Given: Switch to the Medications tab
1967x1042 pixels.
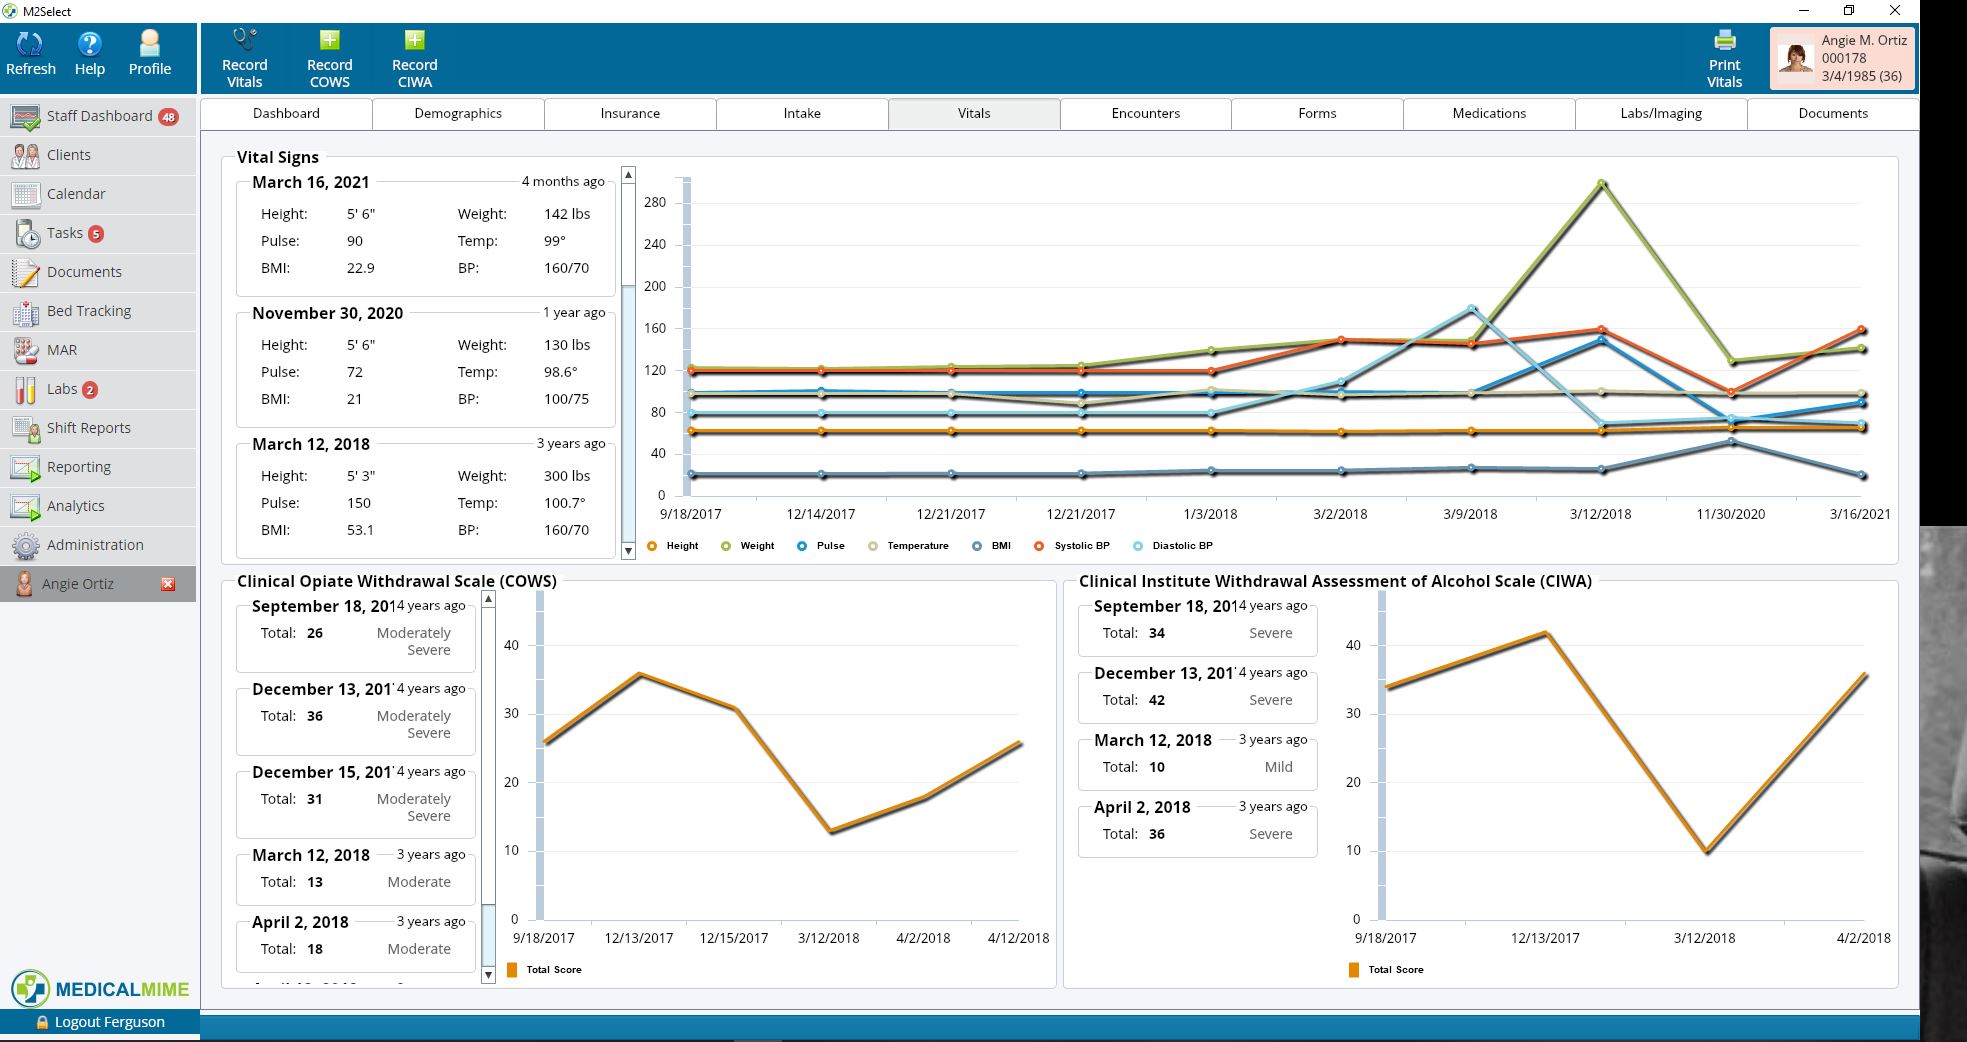Looking at the screenshot, I should tap(1488, 113).
